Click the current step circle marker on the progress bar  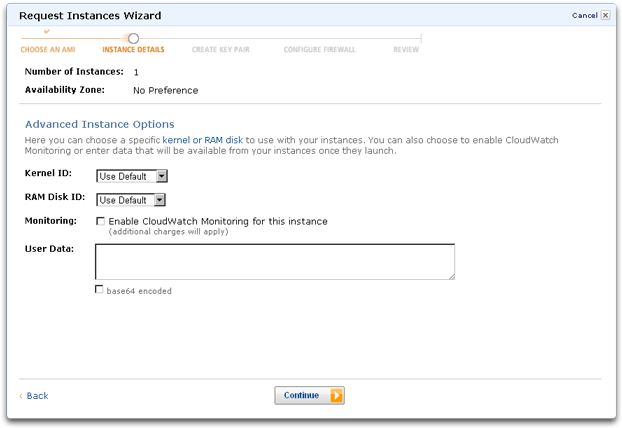pos(133,38)
